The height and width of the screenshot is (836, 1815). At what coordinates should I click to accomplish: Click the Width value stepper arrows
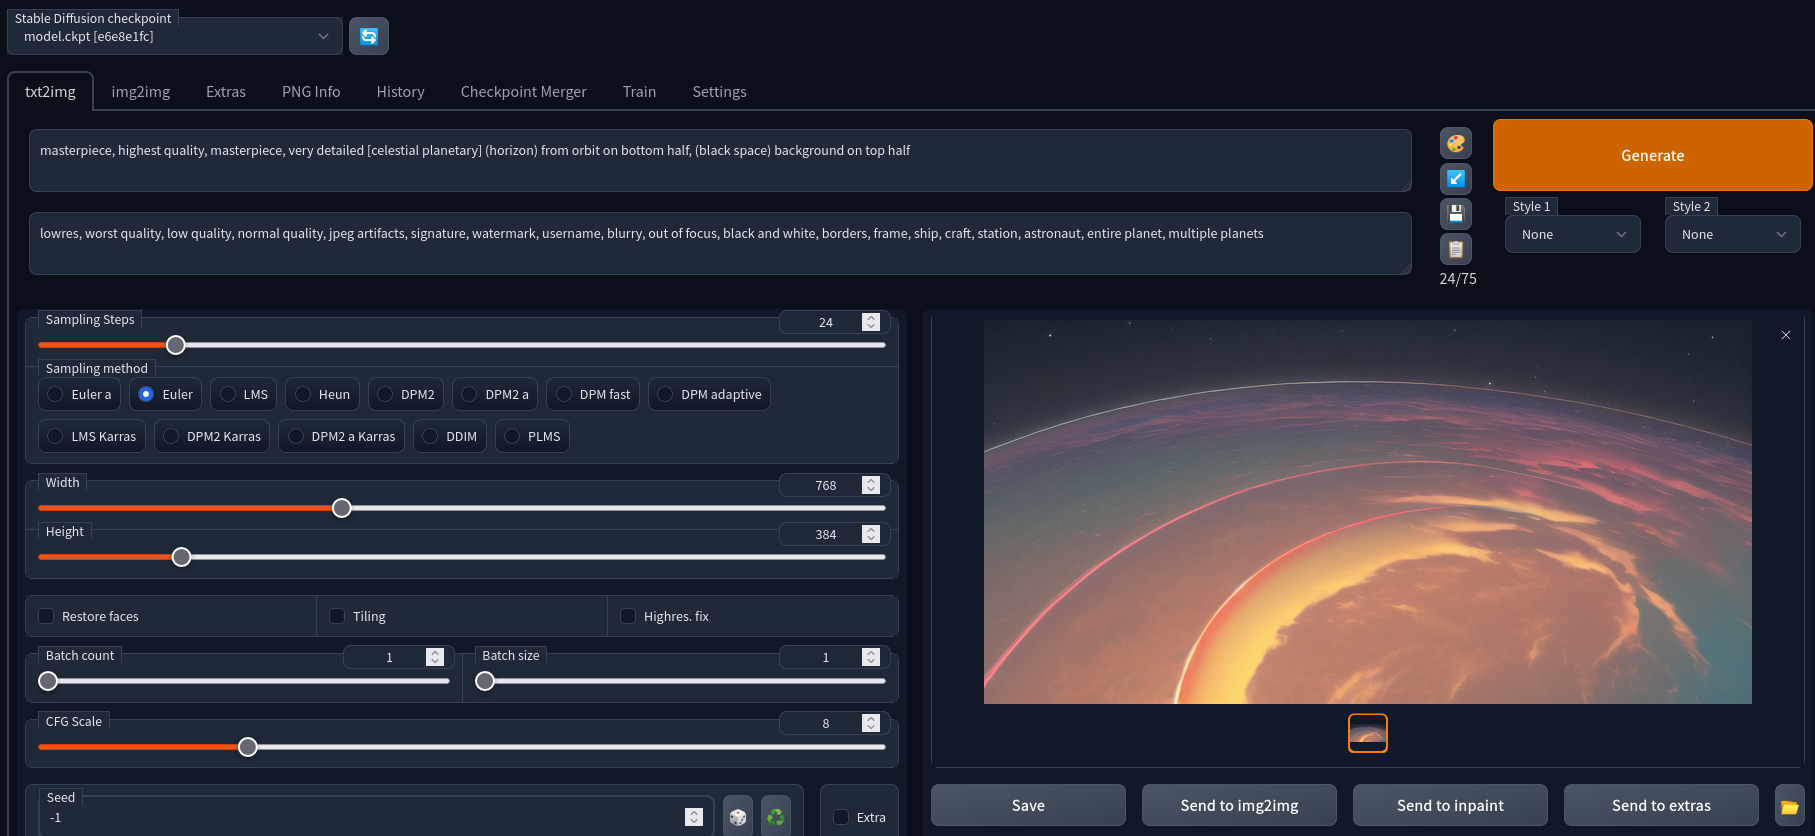[871, 485]
